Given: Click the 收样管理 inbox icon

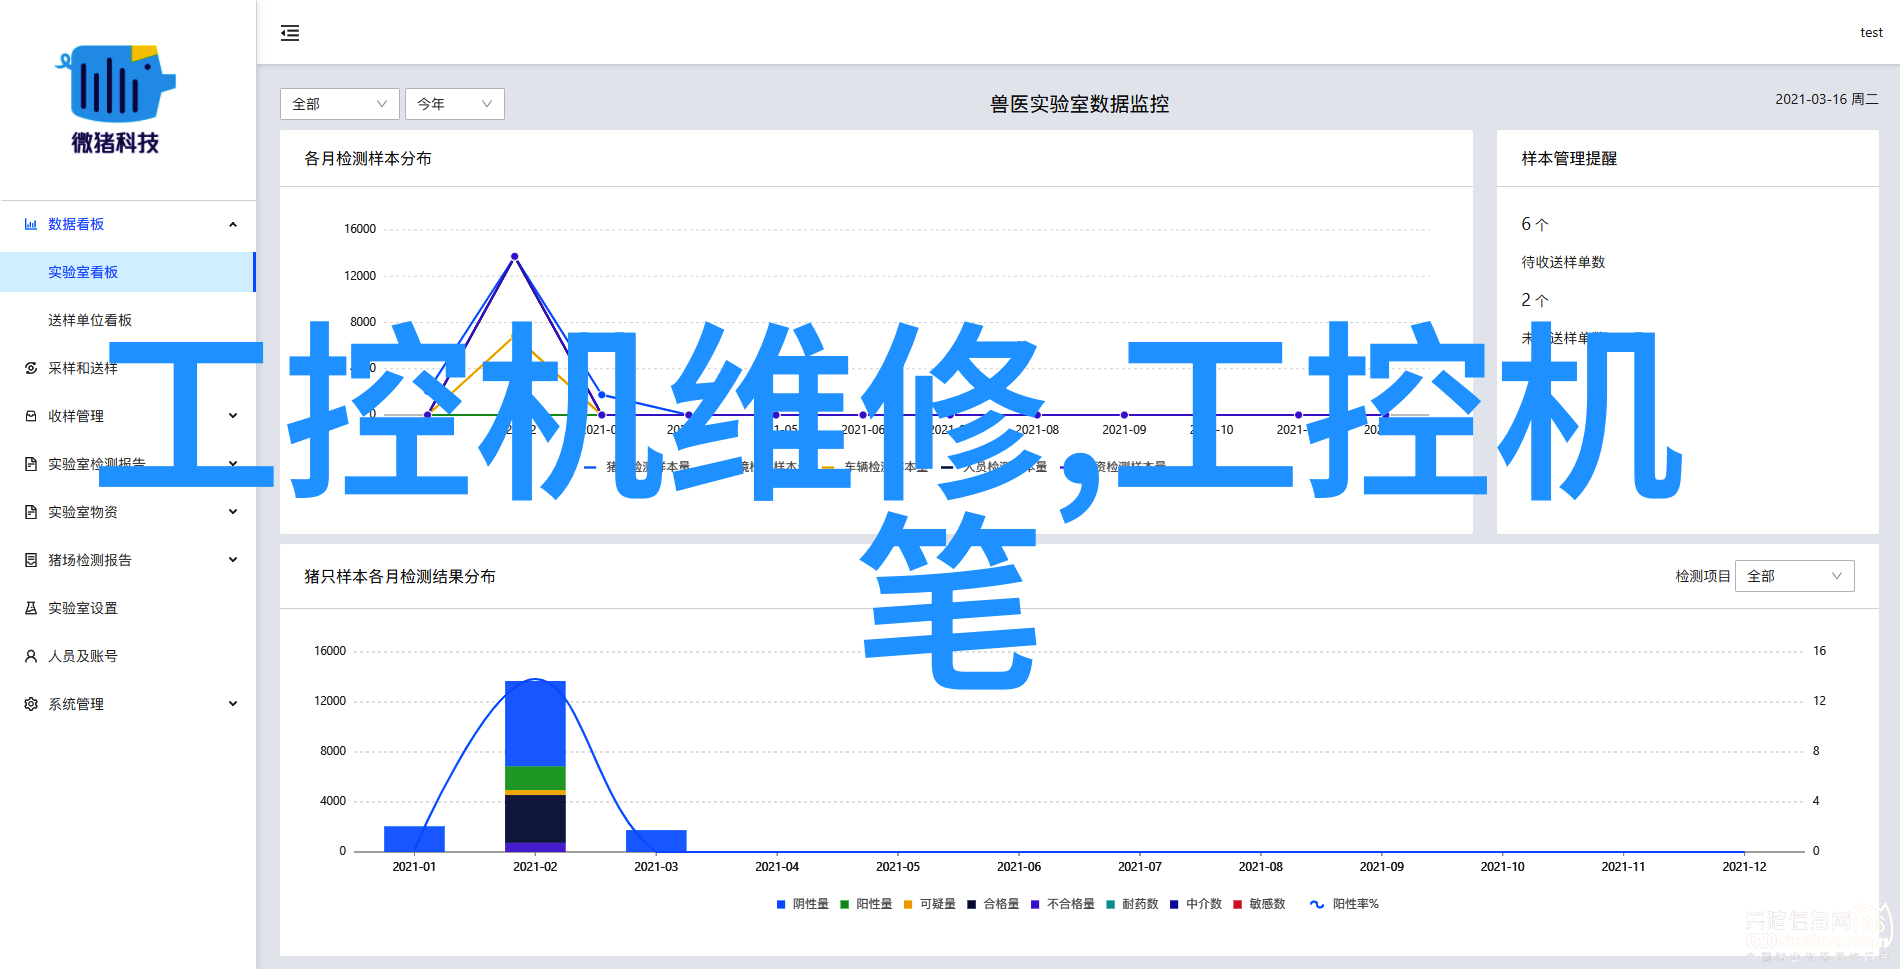Looking at the screenshot, I should [31, 416].
